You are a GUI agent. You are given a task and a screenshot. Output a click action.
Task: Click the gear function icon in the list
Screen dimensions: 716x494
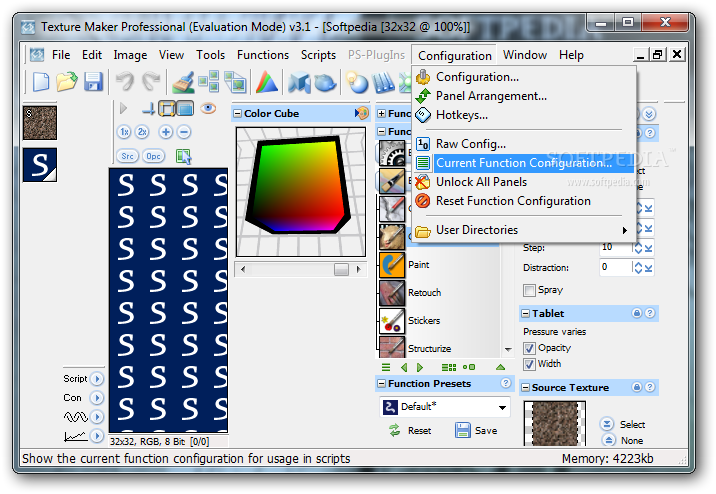tap(392, 152)
